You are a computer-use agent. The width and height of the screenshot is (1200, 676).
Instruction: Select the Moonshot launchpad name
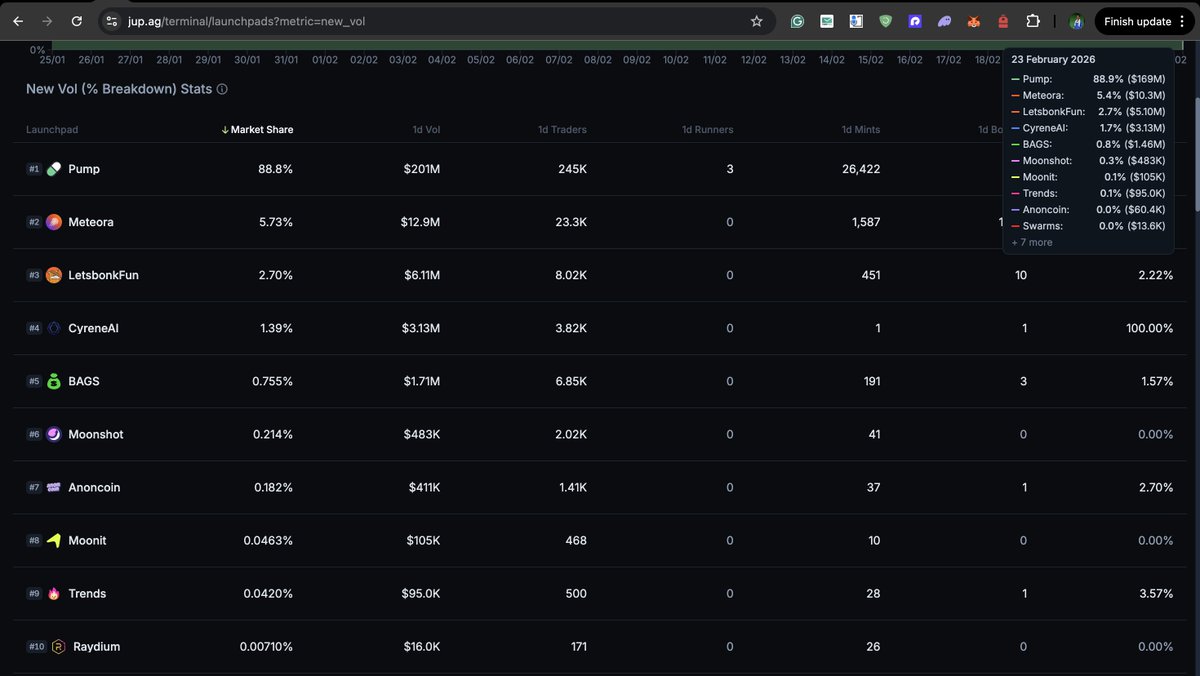[94, 434]
